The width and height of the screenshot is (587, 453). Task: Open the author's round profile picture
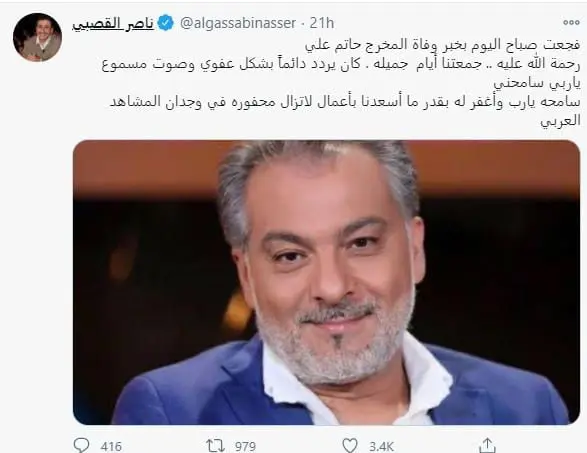click(x=37, y=37)
